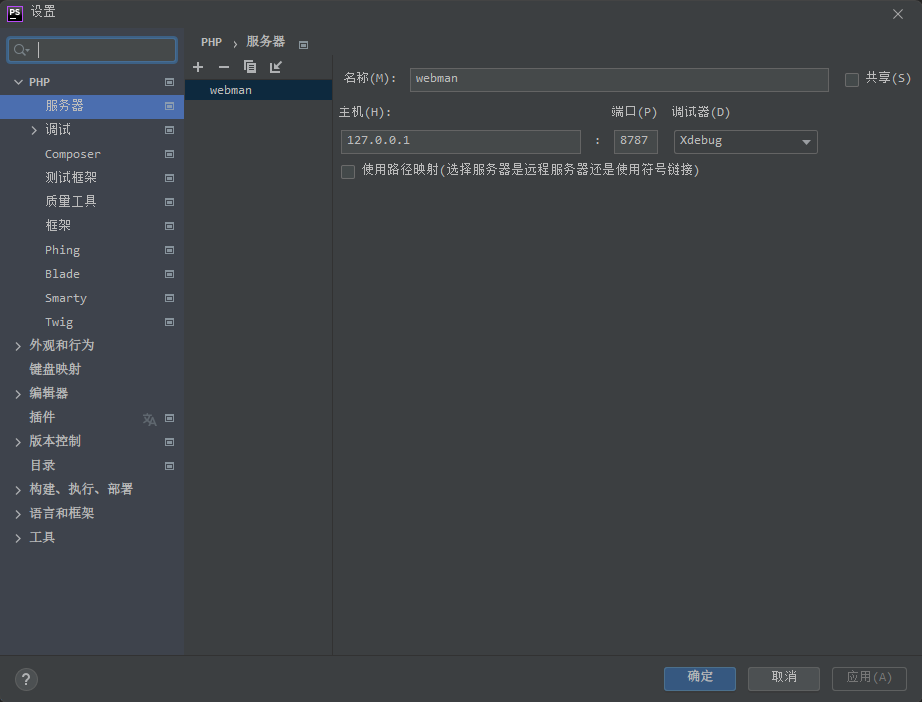Click project-scope icon on the 质量工具 row

click(x=169, y=202)
